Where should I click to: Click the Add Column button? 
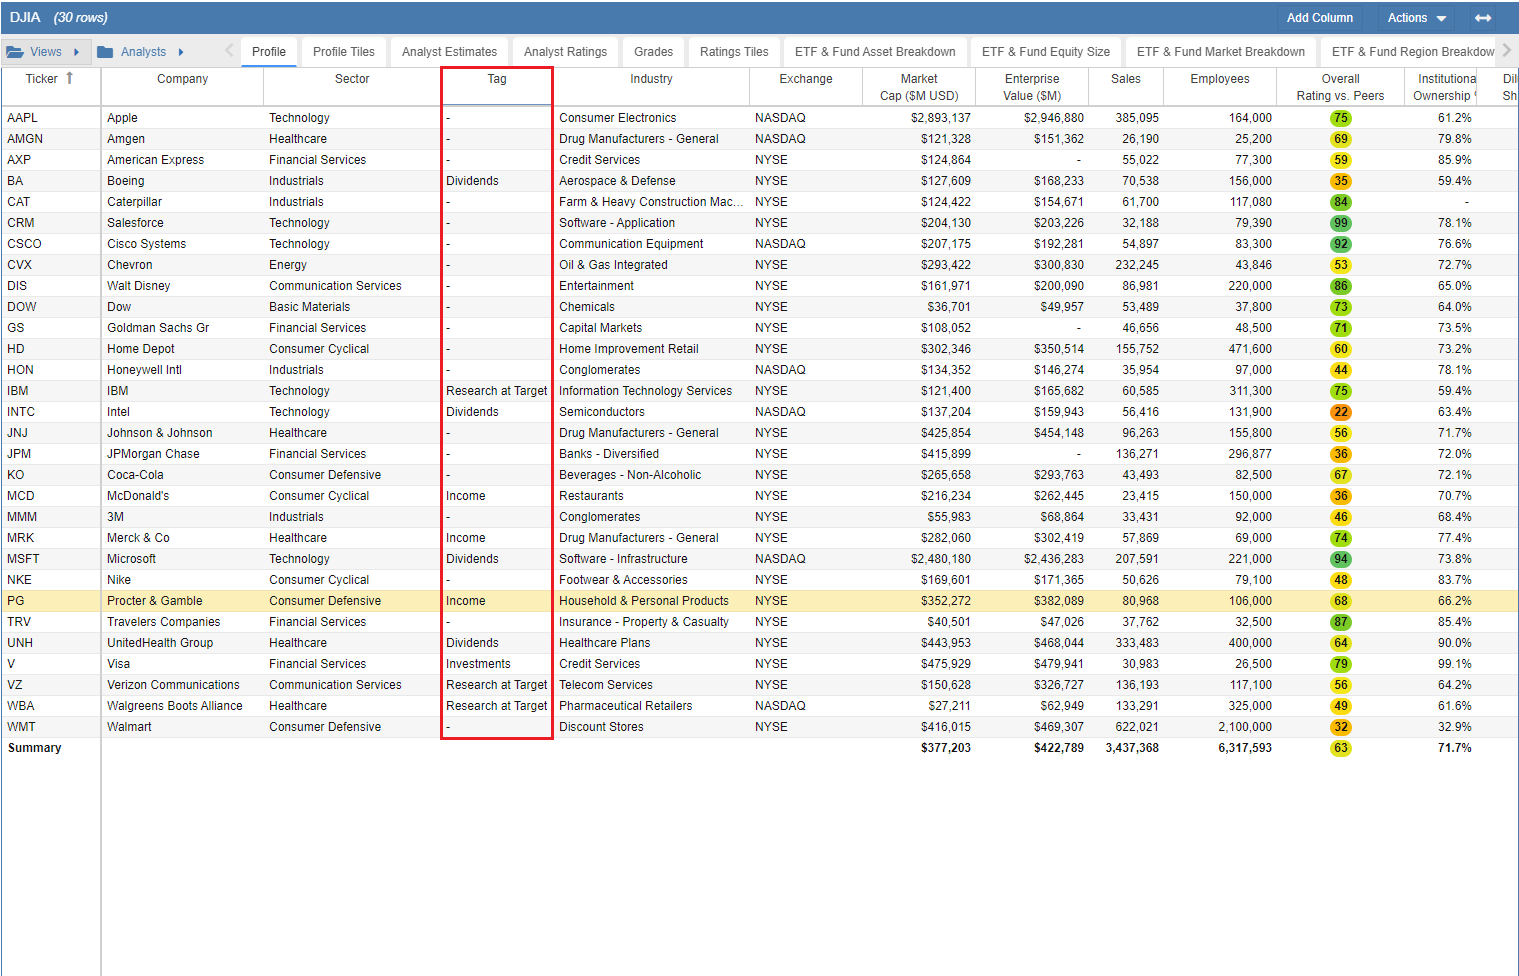click(x=1319, y=18)
